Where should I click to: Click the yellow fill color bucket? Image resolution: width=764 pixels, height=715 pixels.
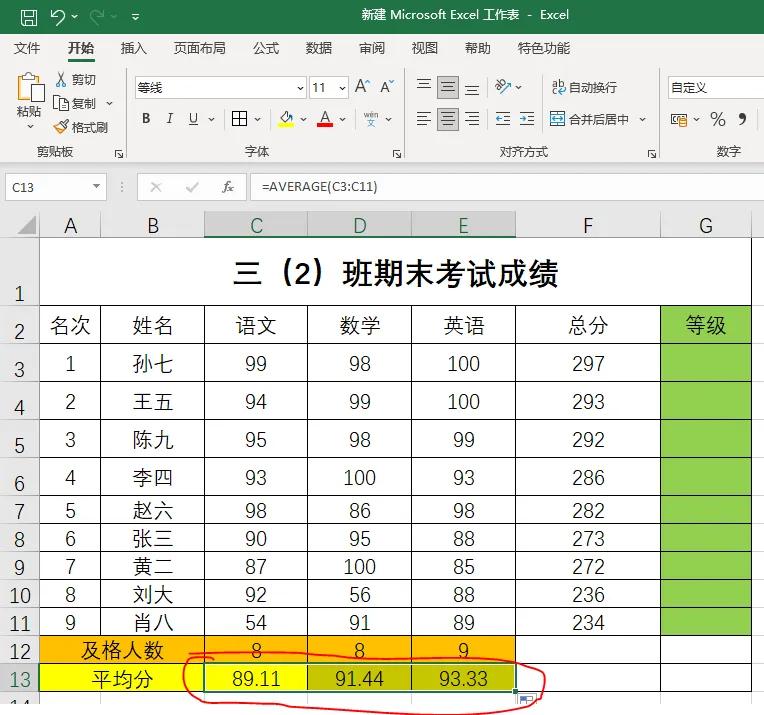[286, 118]
